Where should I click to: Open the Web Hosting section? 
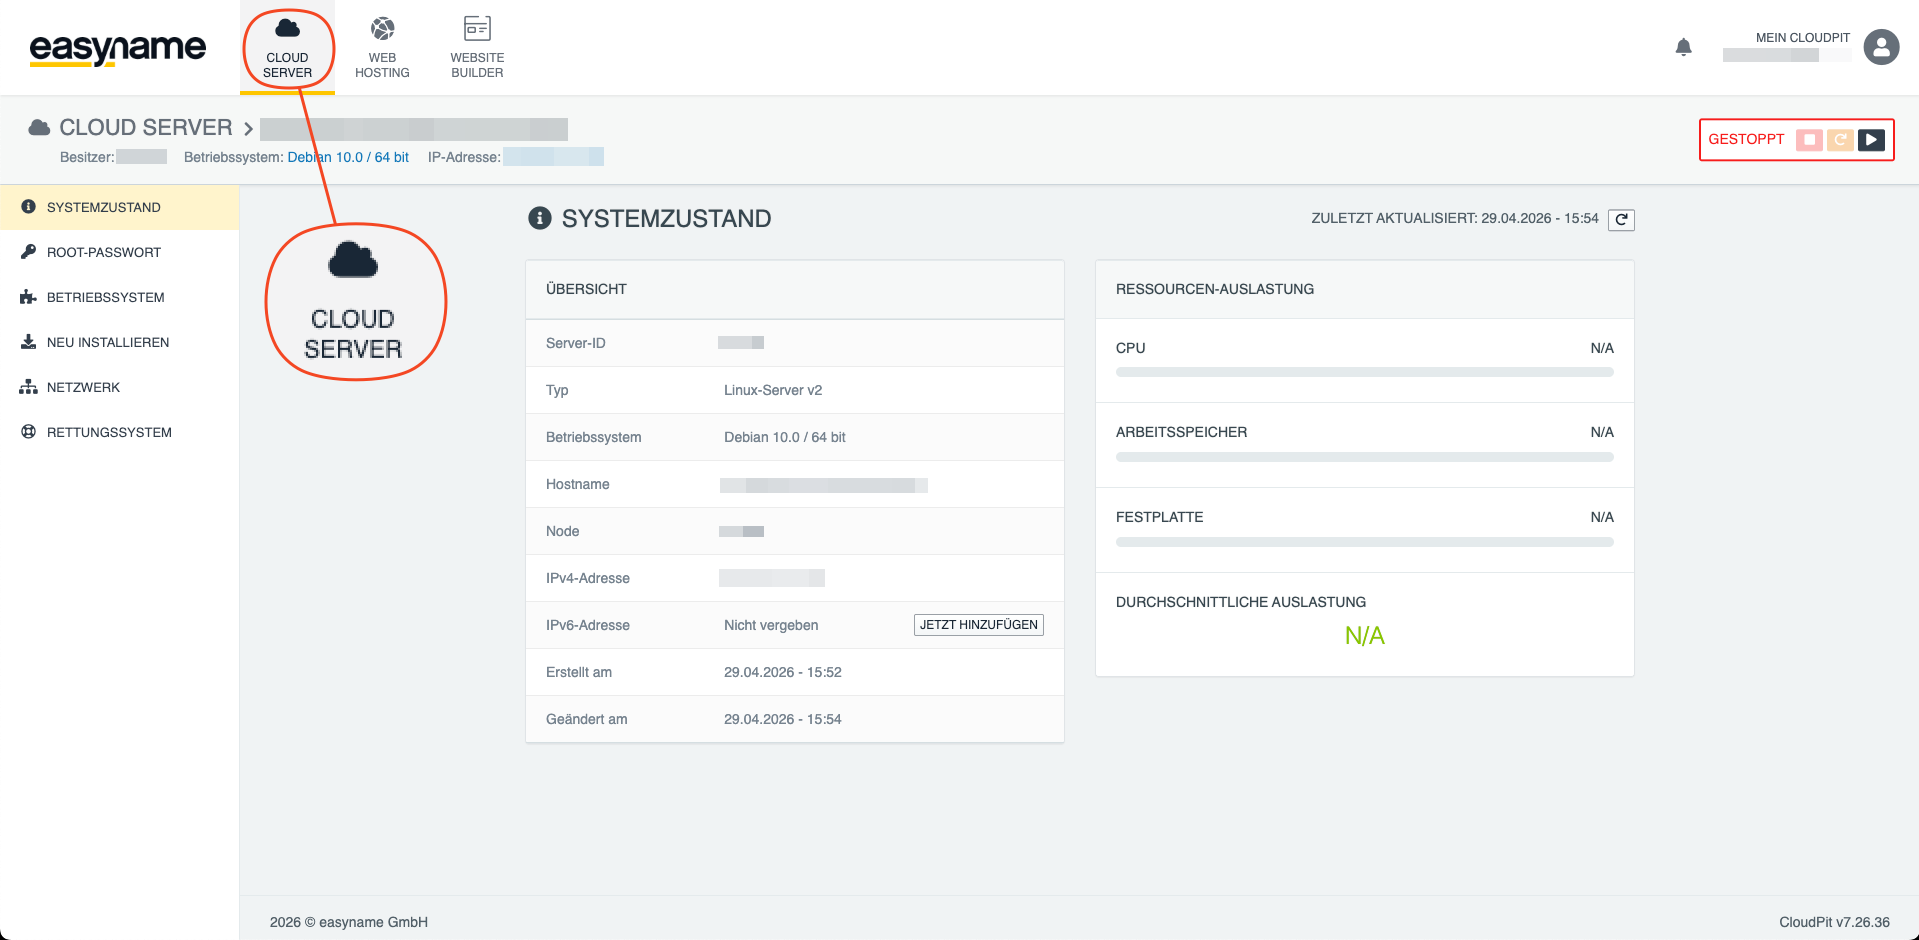382,47
